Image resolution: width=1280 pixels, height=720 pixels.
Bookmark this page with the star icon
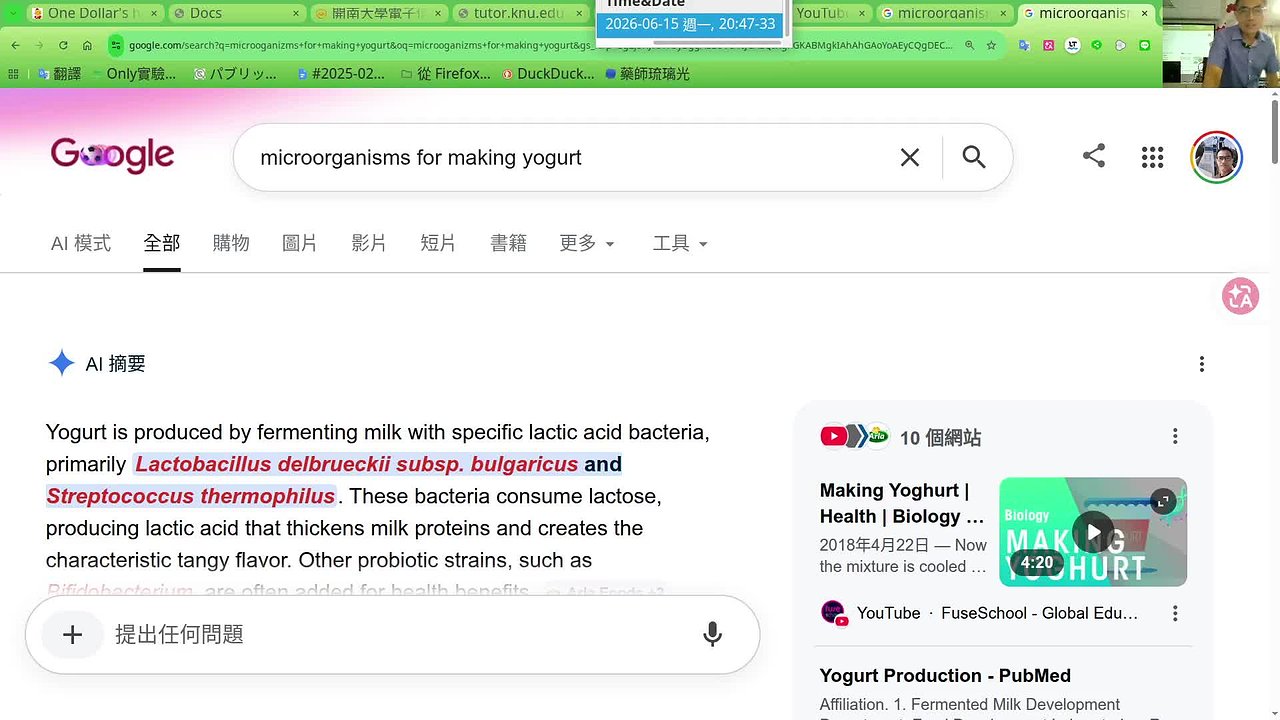point(991,45)
